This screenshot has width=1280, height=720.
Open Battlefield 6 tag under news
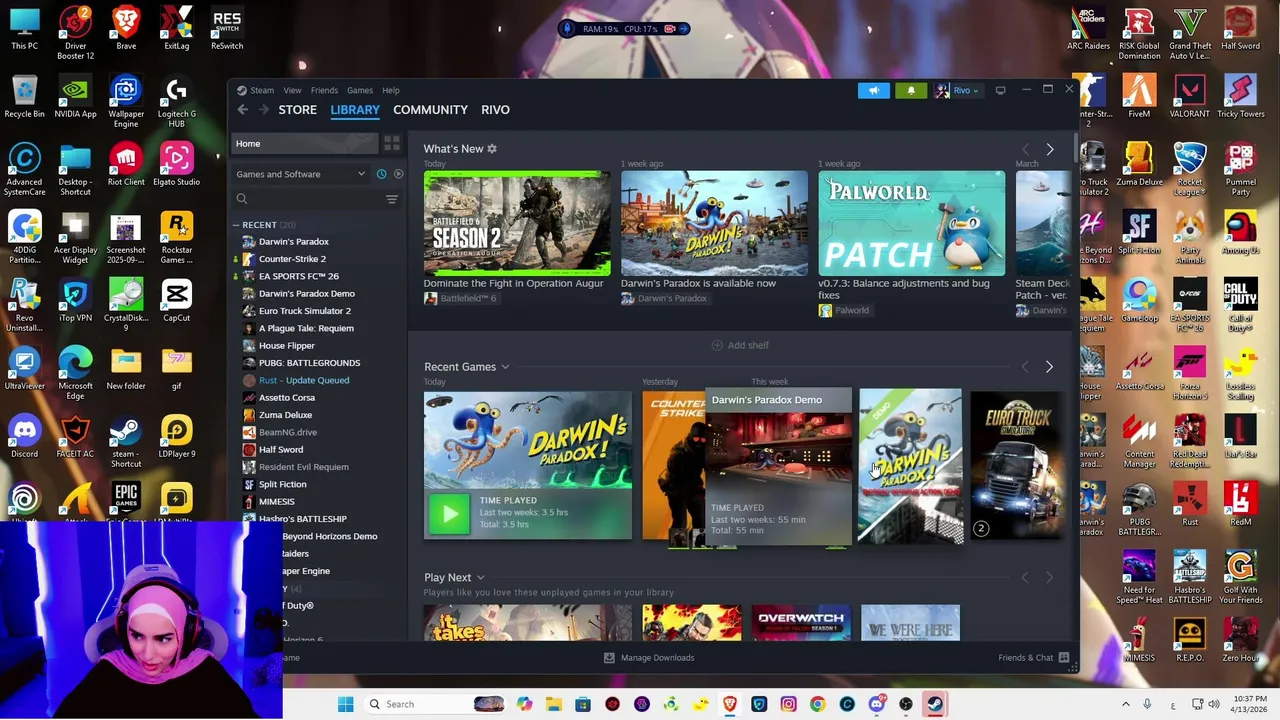(x=460, y=299)
